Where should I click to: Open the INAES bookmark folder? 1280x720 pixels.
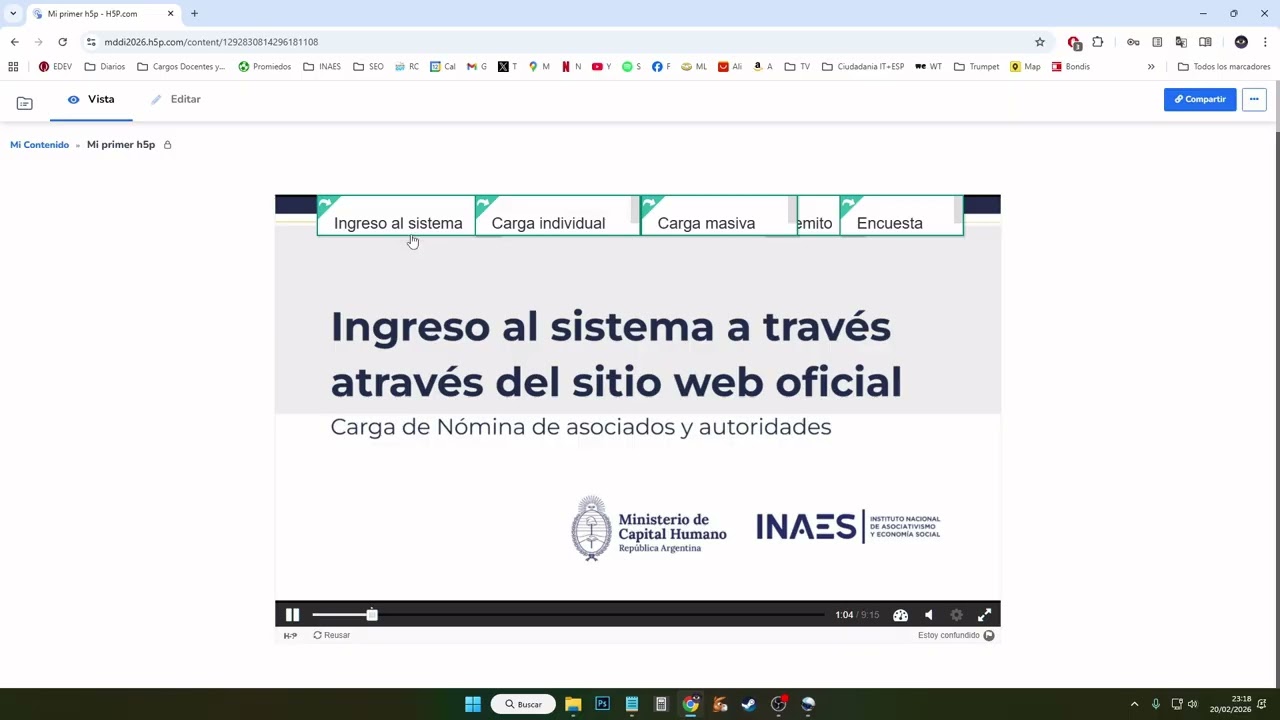(322, 67)
